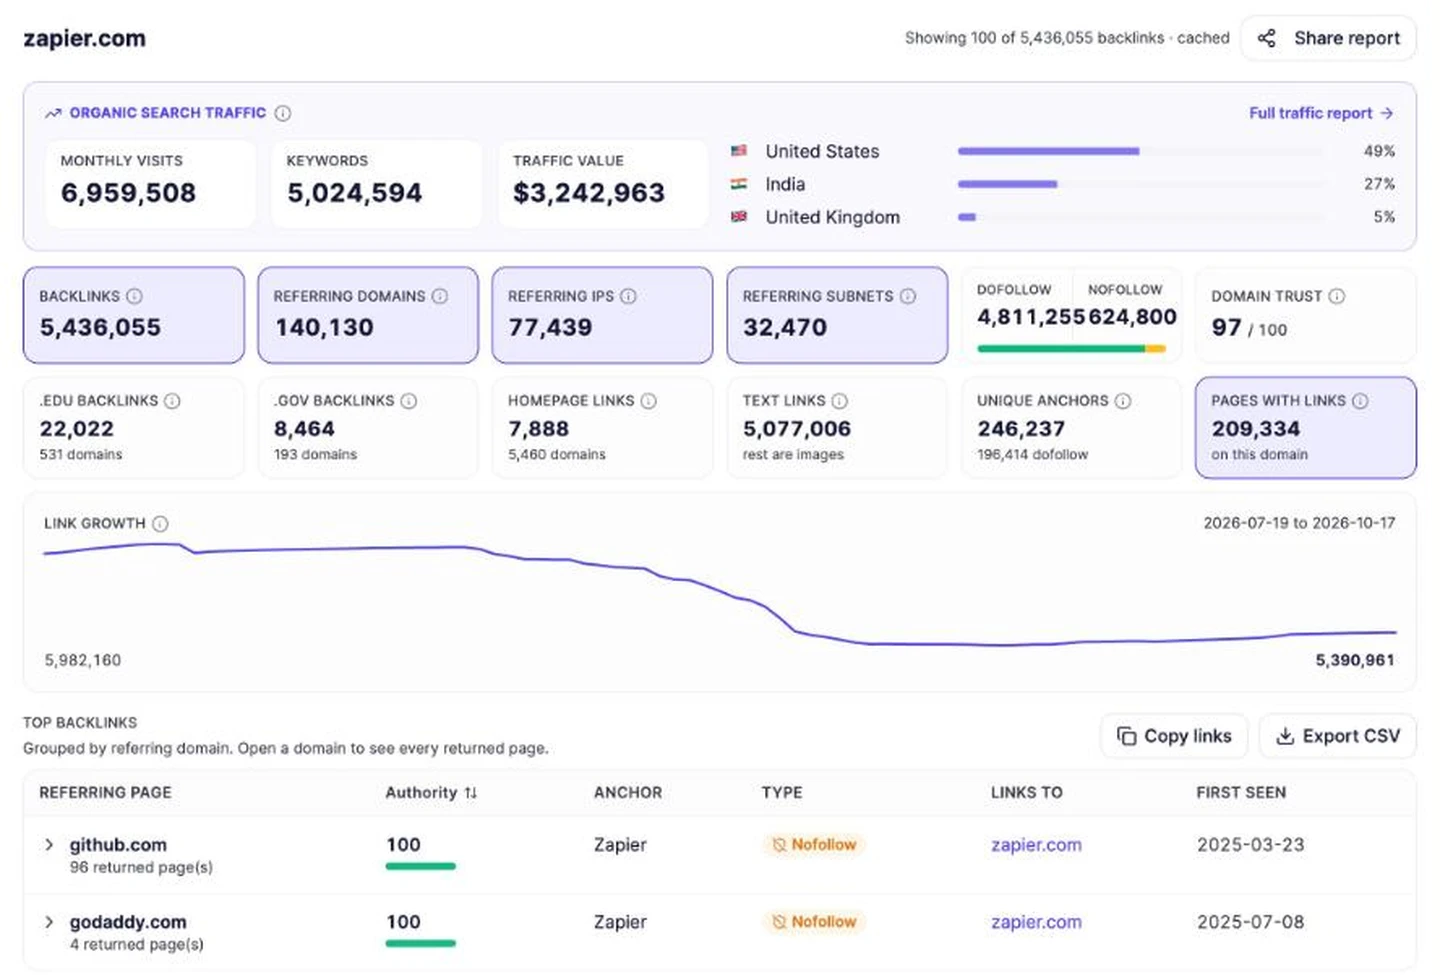Screen dimensions: 1440x975
Task: Click the Monthly Visits value 6,959,508
Action: (x=129, y=193)
